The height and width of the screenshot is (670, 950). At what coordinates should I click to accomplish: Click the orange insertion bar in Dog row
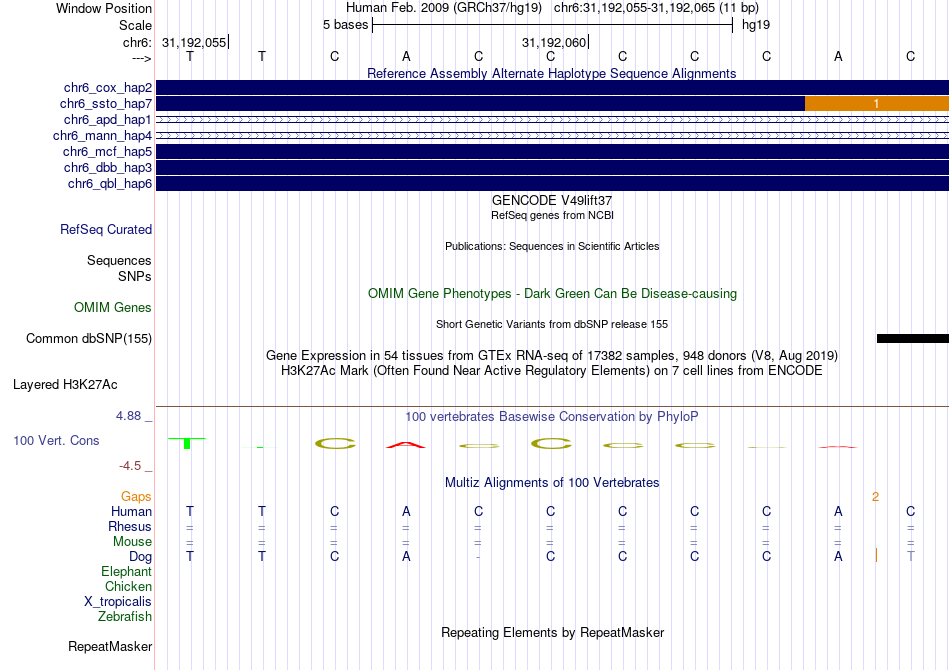pos(876,555)
